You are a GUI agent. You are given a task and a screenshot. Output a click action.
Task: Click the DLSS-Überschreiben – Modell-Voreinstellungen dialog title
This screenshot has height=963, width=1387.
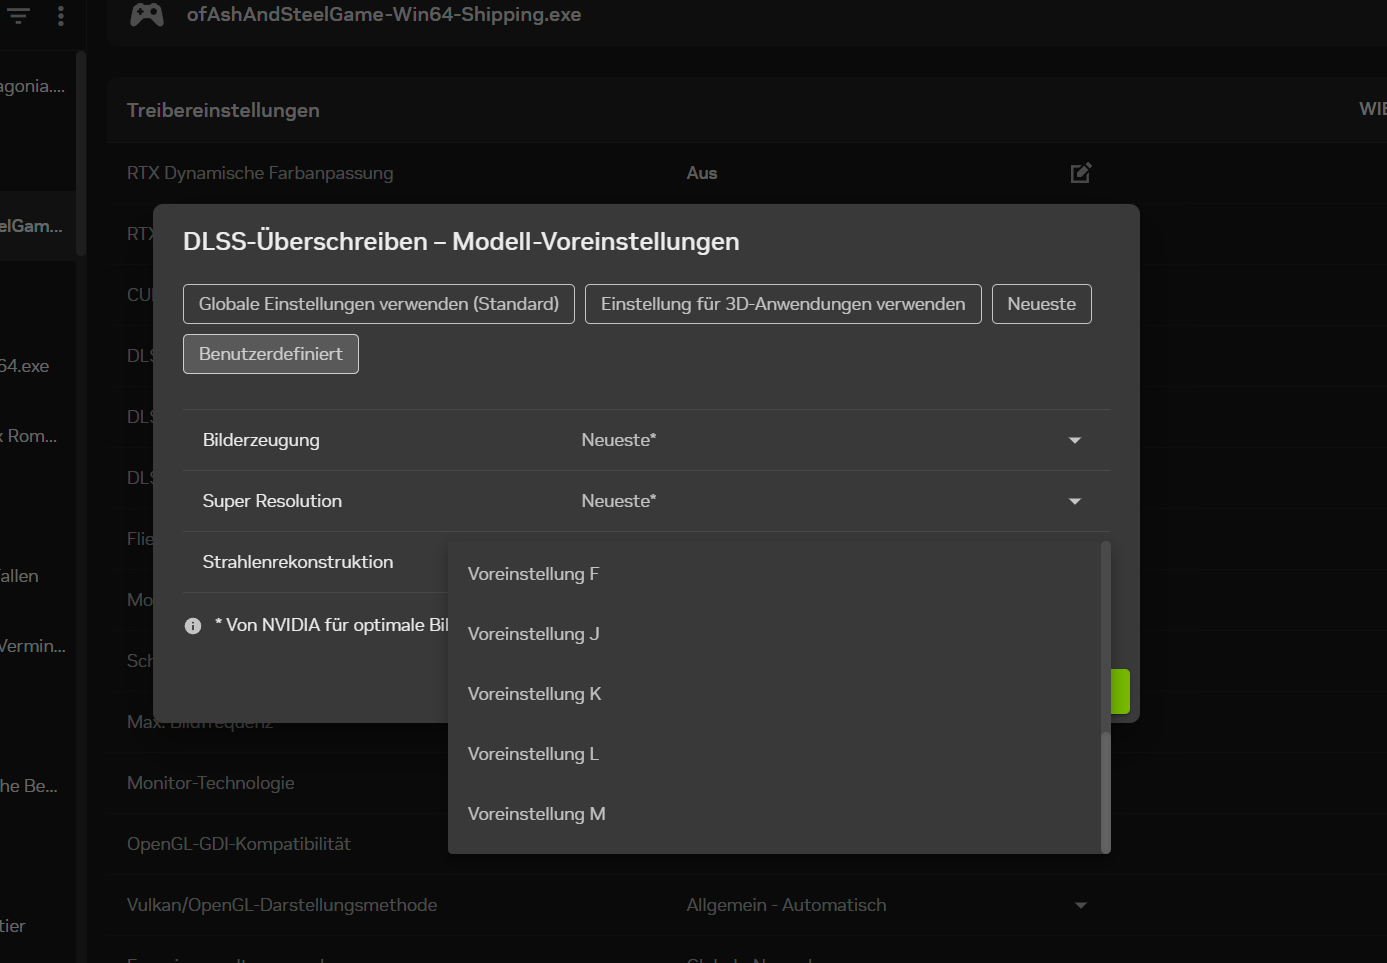[x=461, y=242]
